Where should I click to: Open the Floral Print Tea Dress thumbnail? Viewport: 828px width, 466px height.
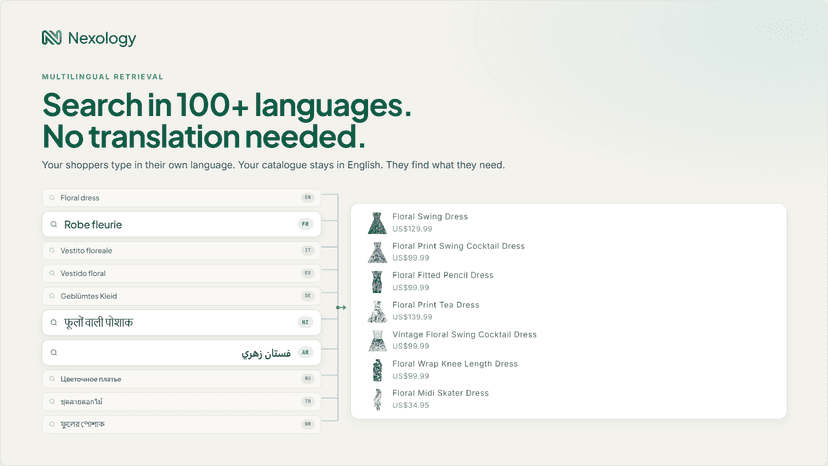click(x=377, y=311)
